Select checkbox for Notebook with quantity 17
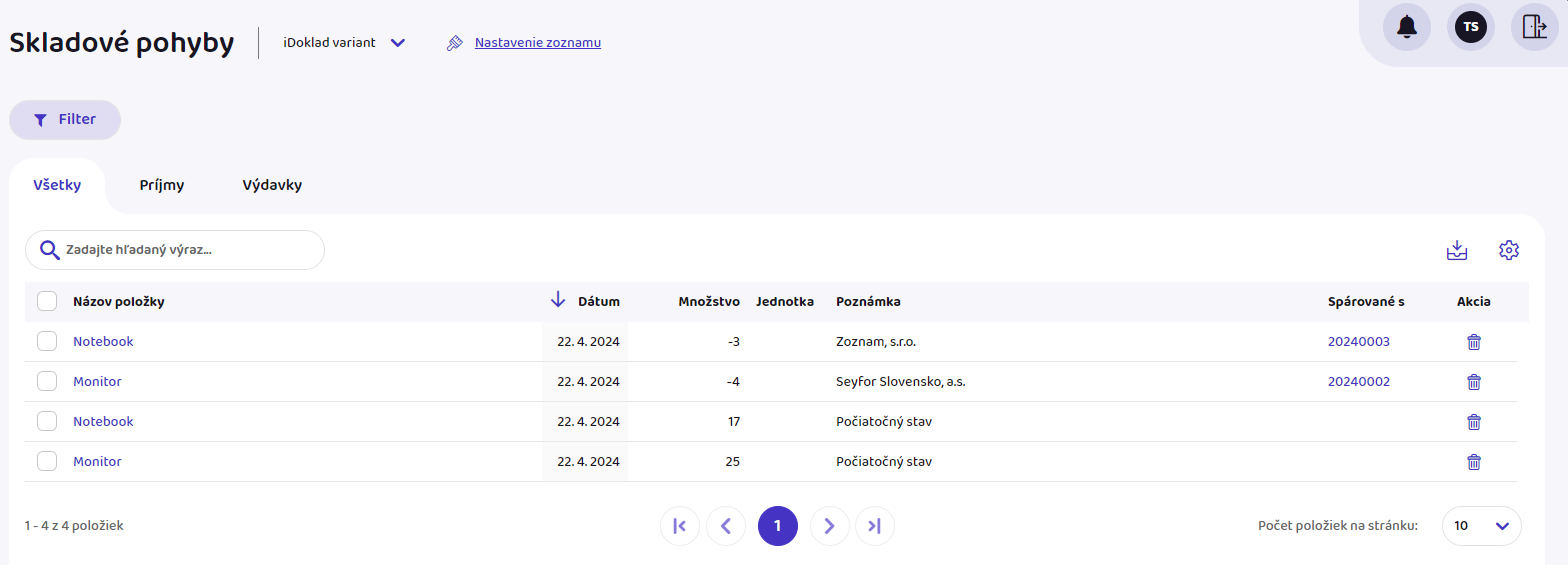1568x565 pixels. click(47, 422)
